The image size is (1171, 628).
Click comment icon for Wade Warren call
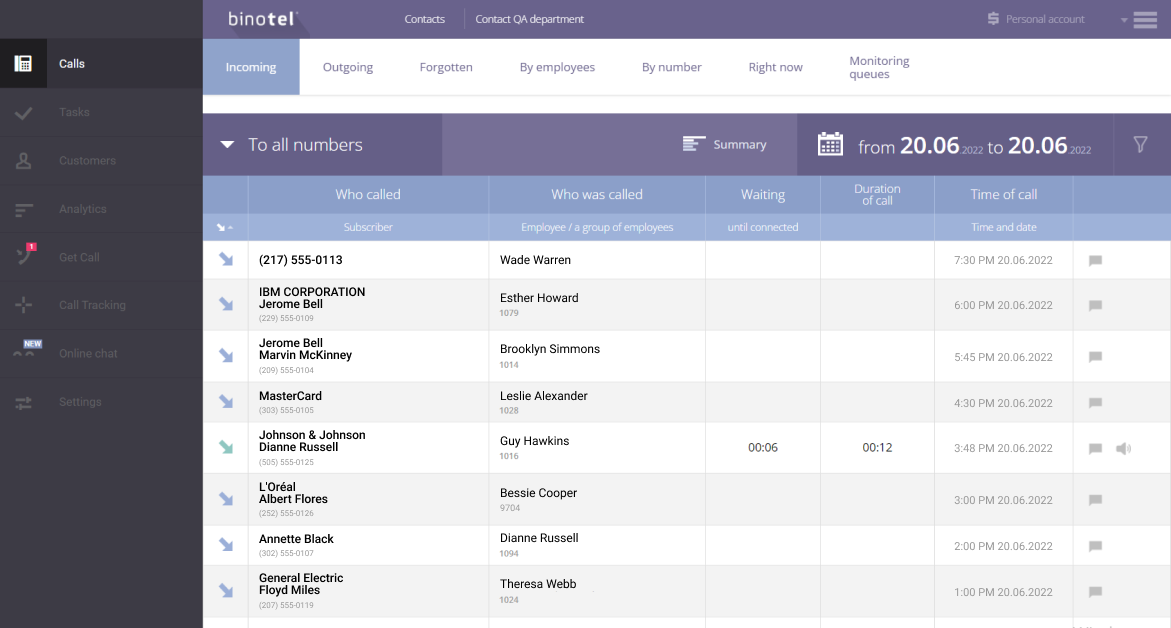[1095, 261]
